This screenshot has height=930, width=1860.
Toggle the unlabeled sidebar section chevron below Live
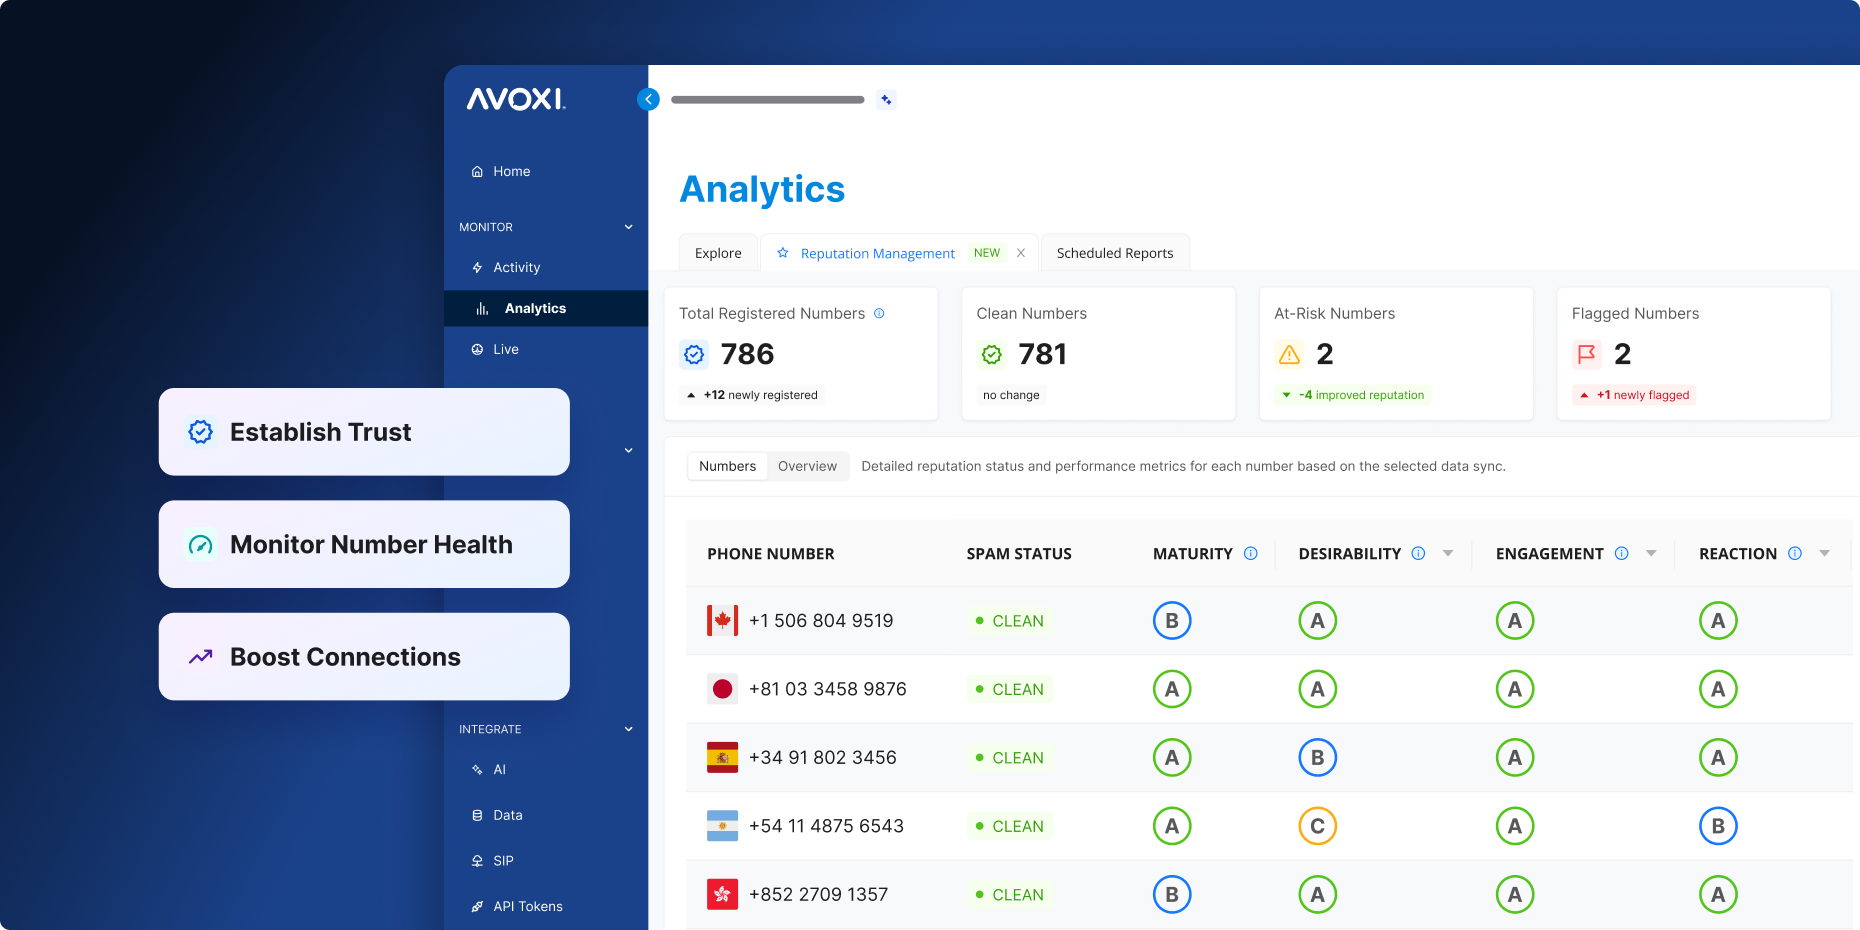628,450
